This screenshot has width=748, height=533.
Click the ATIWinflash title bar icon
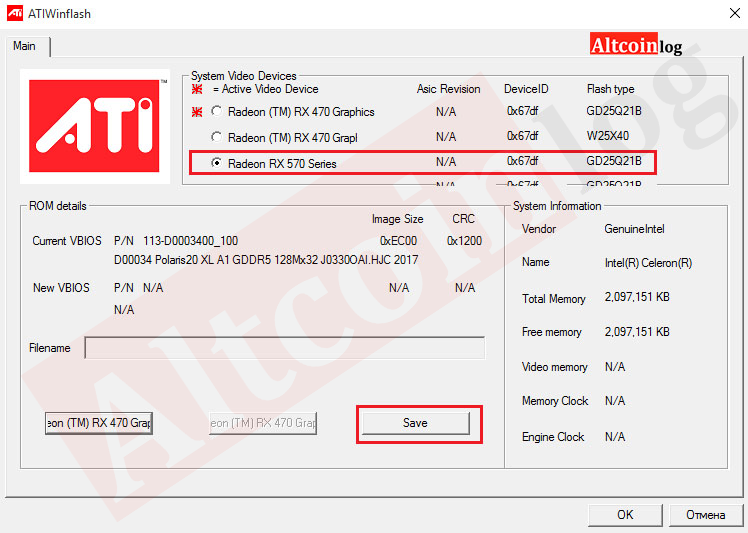[15, 13]
